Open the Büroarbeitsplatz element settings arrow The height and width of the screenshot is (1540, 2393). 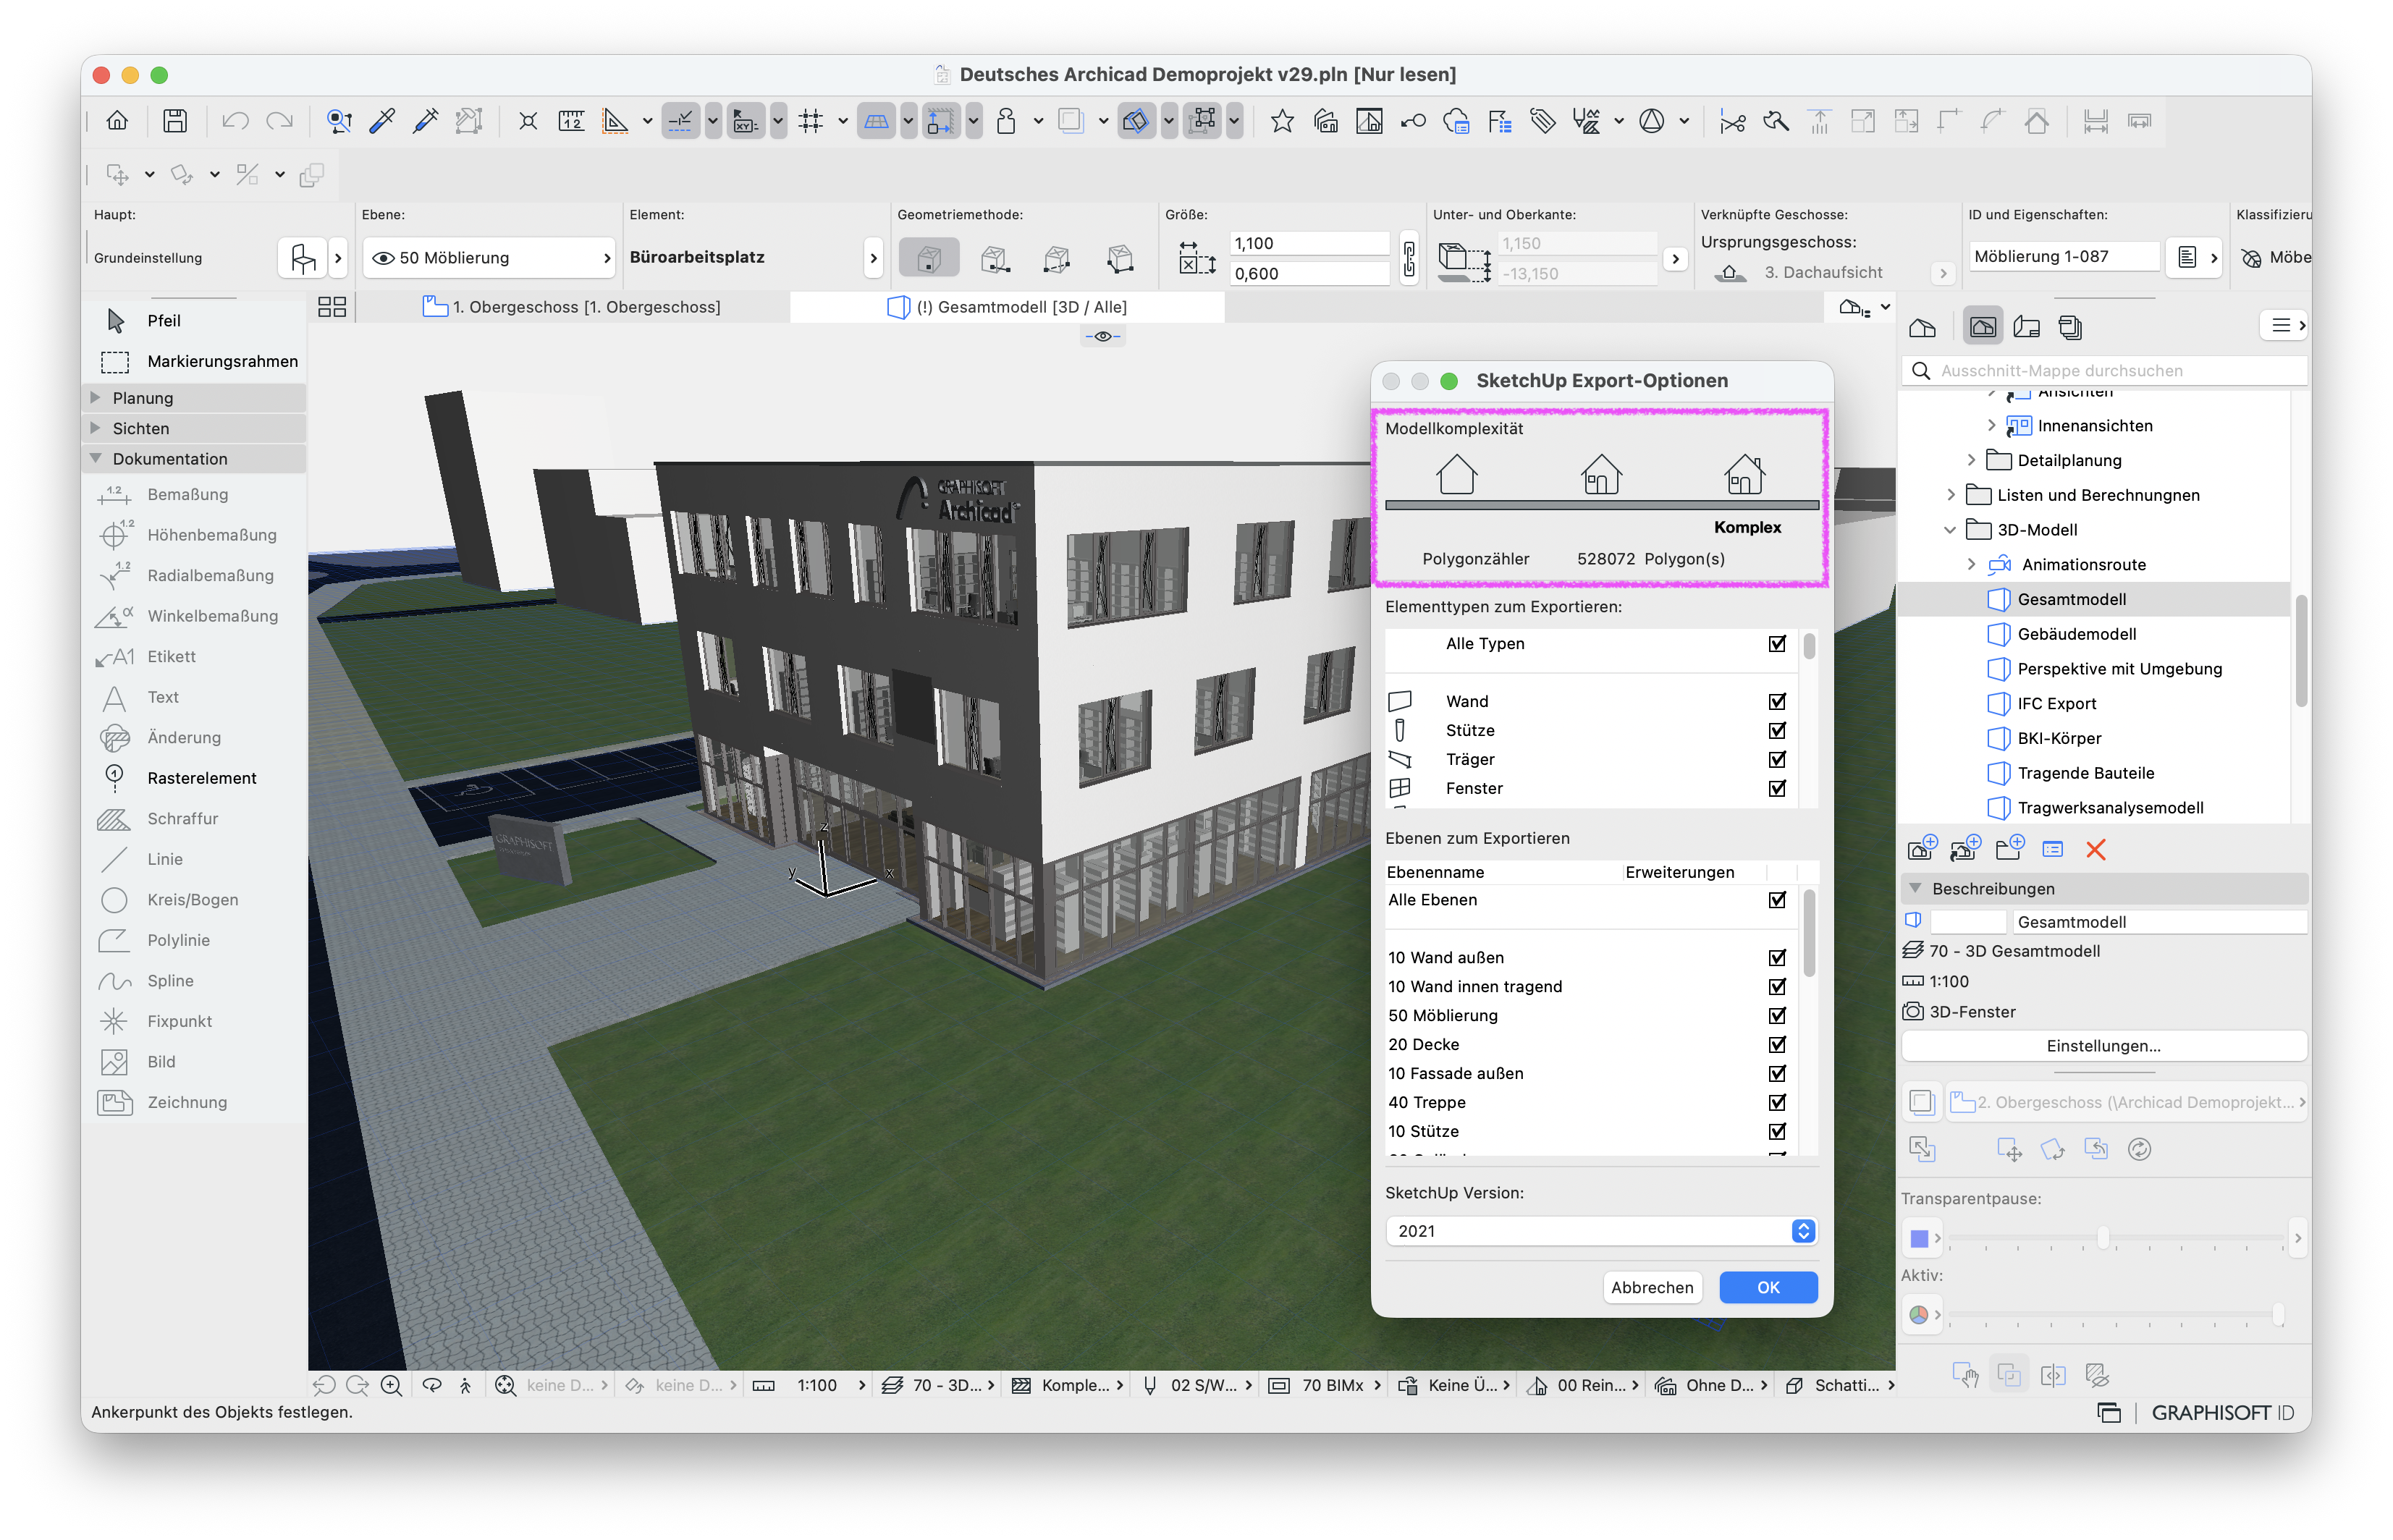tap(873, 258)
